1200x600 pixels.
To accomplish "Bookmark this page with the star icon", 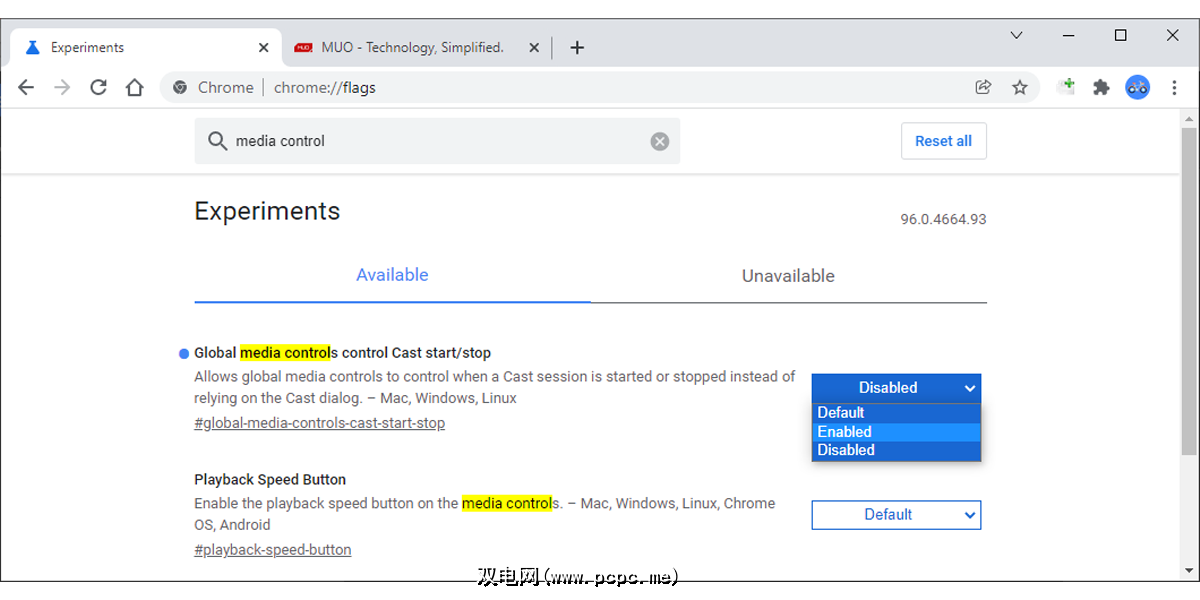I will [x=1019, y=87].
